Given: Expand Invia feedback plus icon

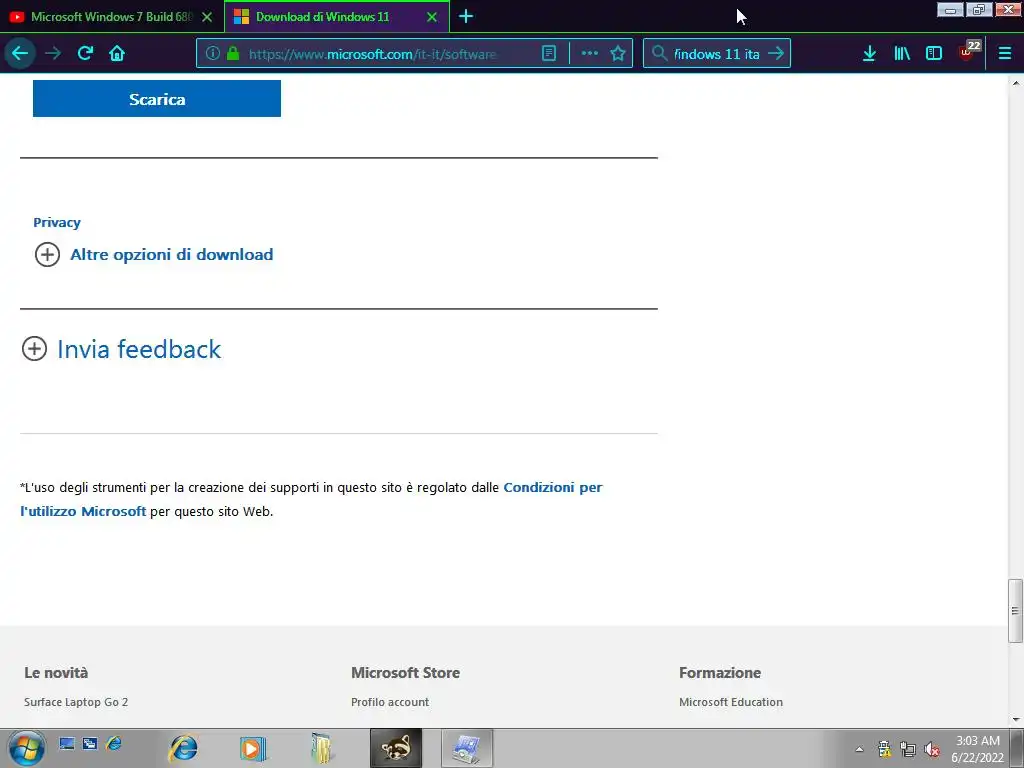Looking at the screenshot, I should (35, 349).
